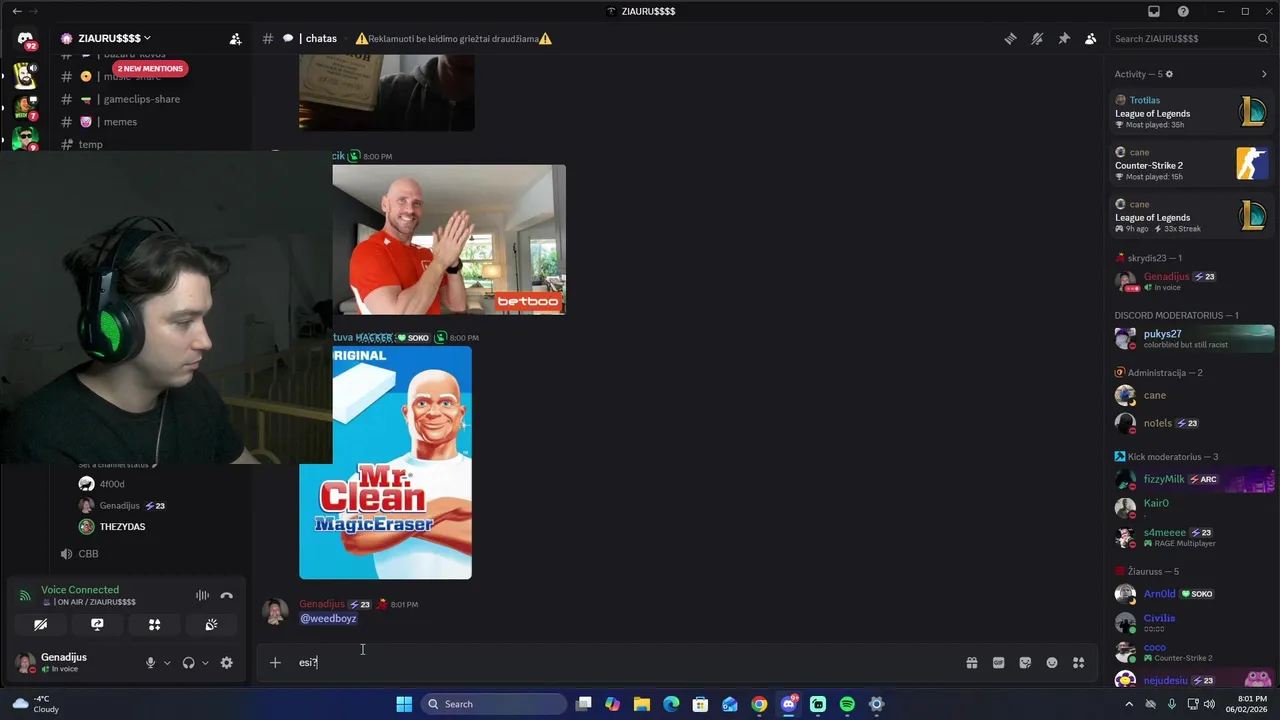Click member nejudesiu in member list
Image resolution: width=1280 pixels, height=720 pixels.
[1192, 680]
